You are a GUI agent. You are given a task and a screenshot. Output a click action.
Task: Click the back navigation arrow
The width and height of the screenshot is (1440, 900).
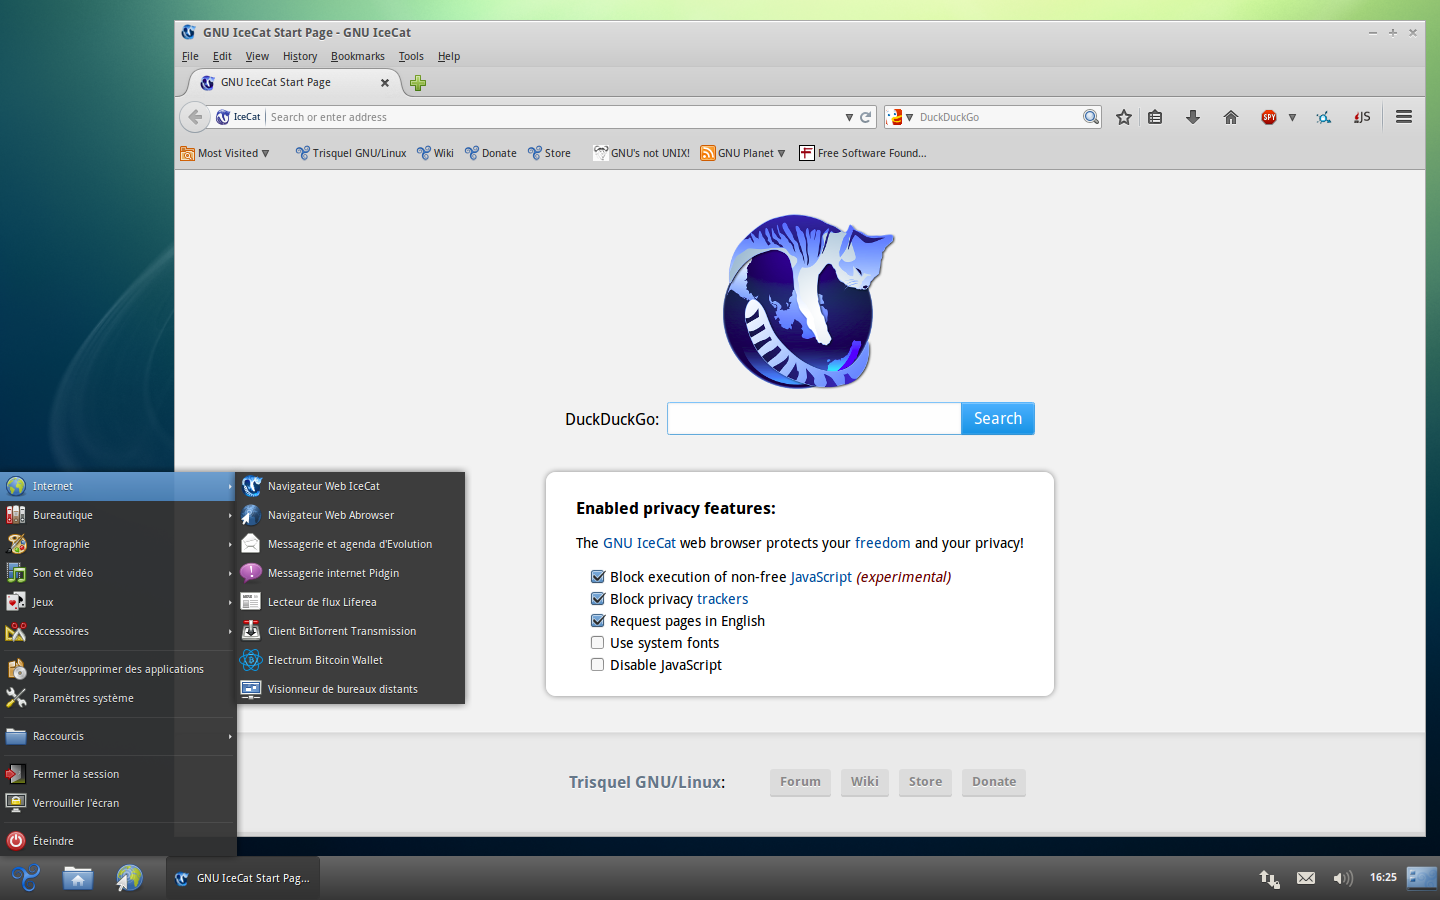194,117
